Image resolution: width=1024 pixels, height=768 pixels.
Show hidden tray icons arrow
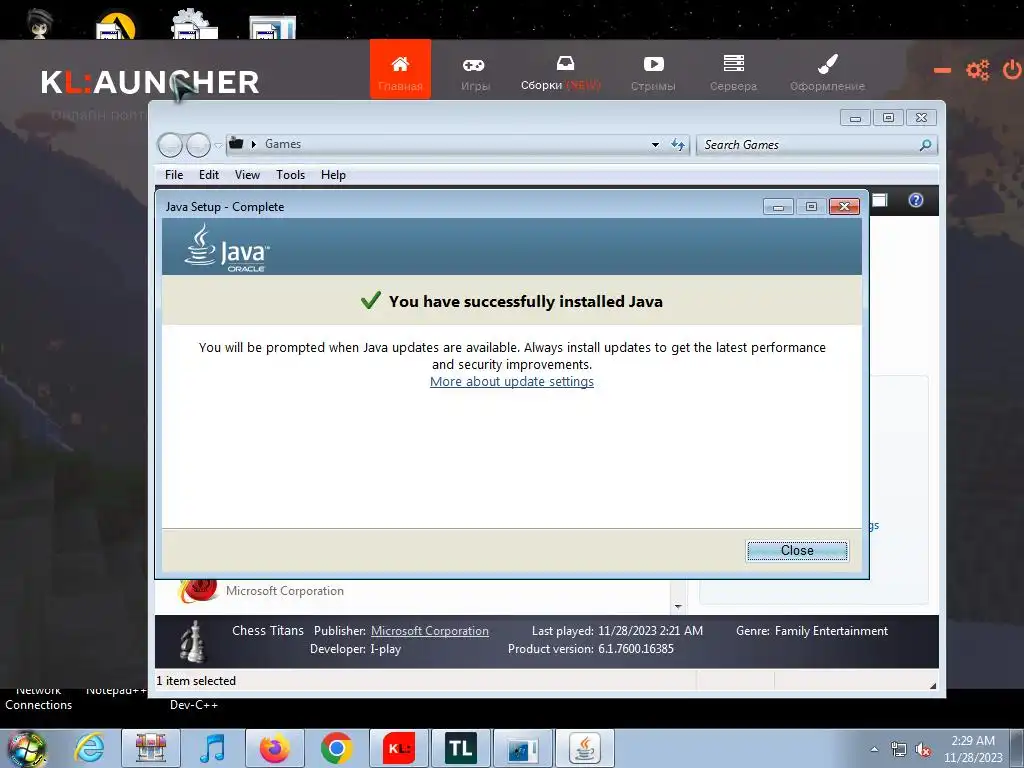click(x=874, y=749)
